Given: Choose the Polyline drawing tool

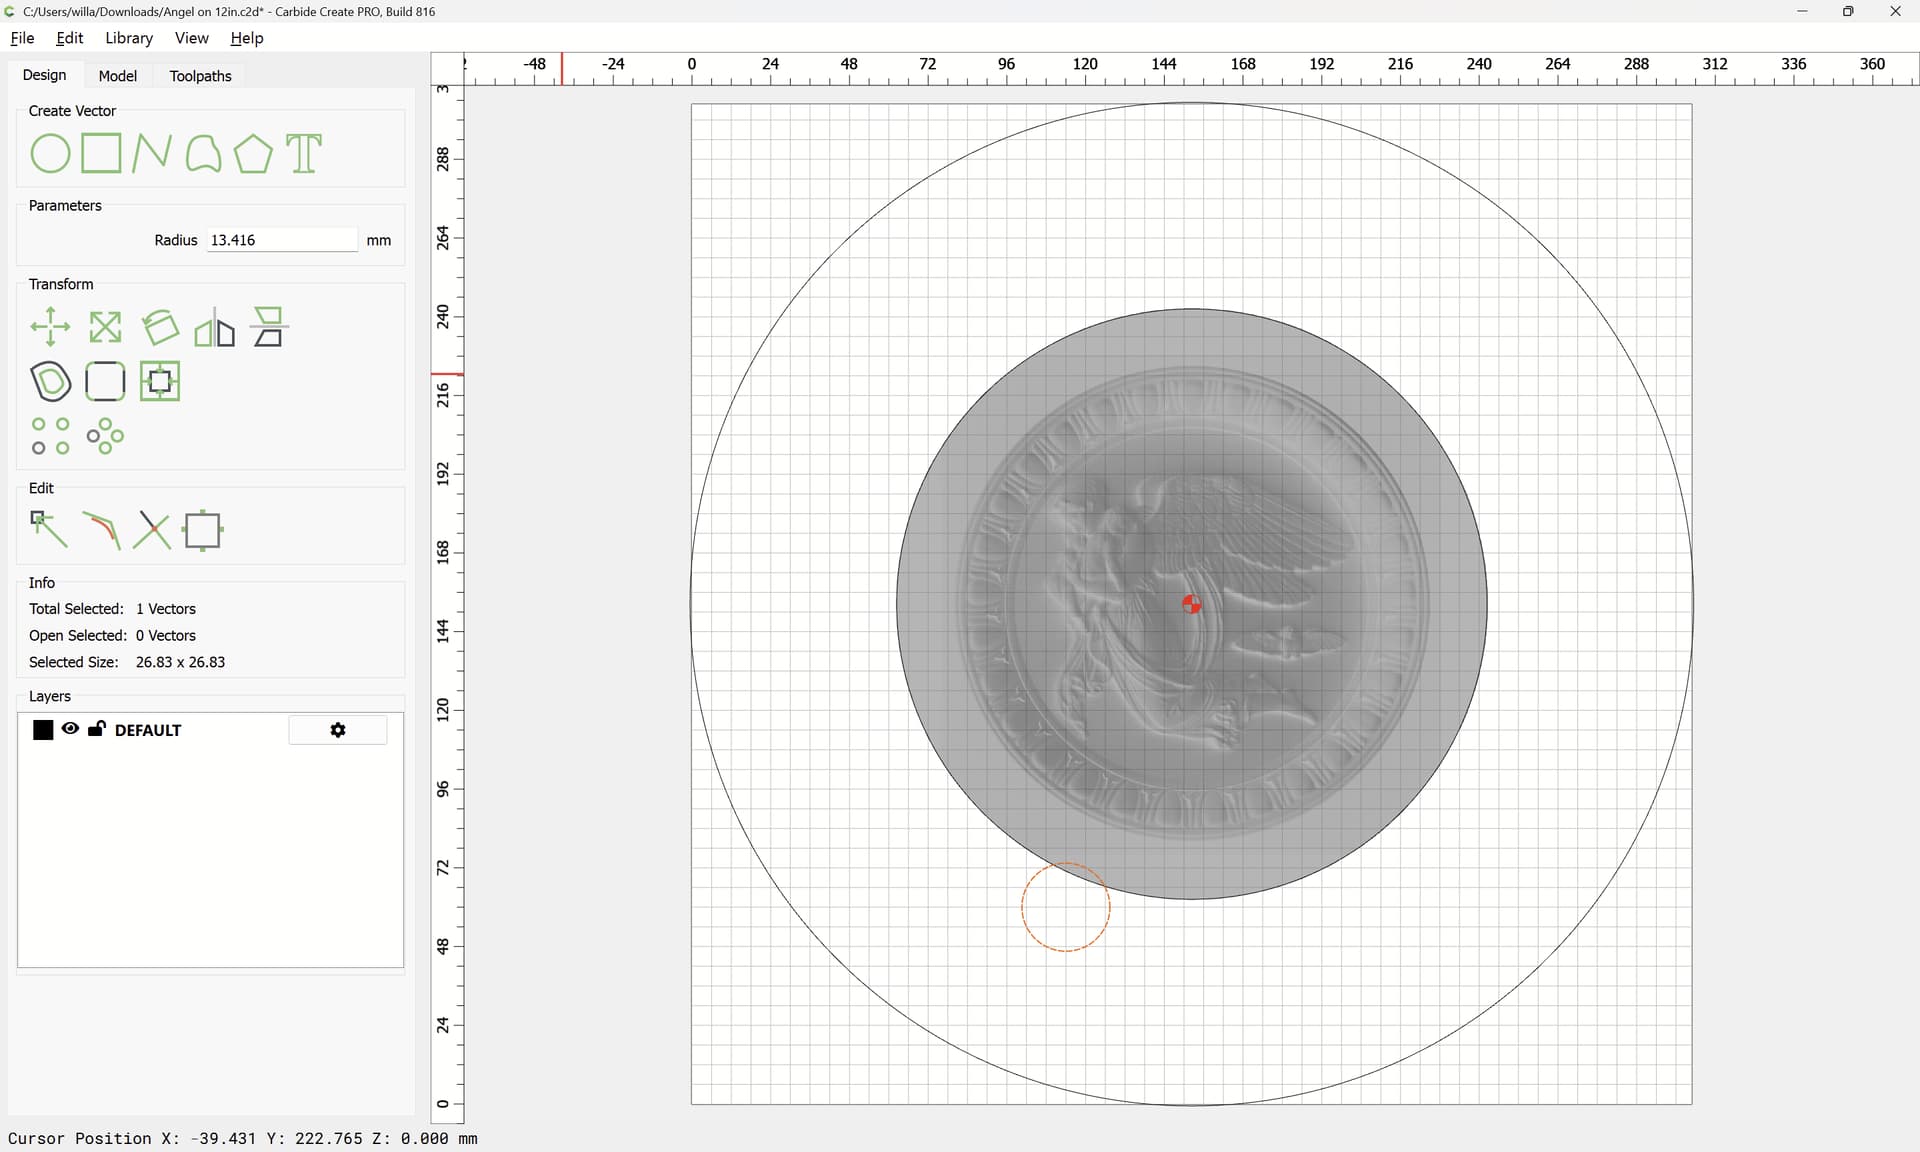Looking at the screenshot, I should [151, 154].
